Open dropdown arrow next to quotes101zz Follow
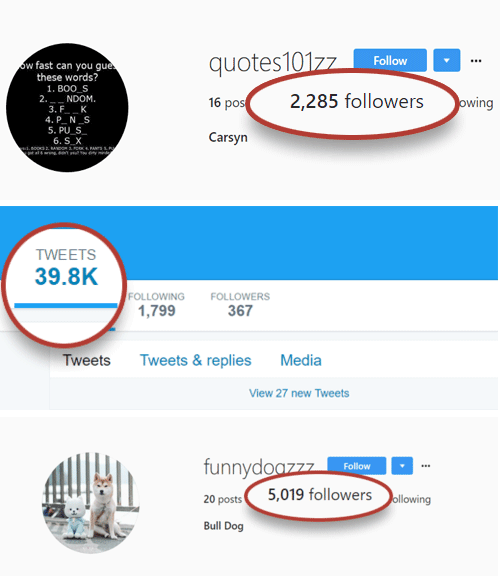 pyautogui.click(x=446, y=60)
